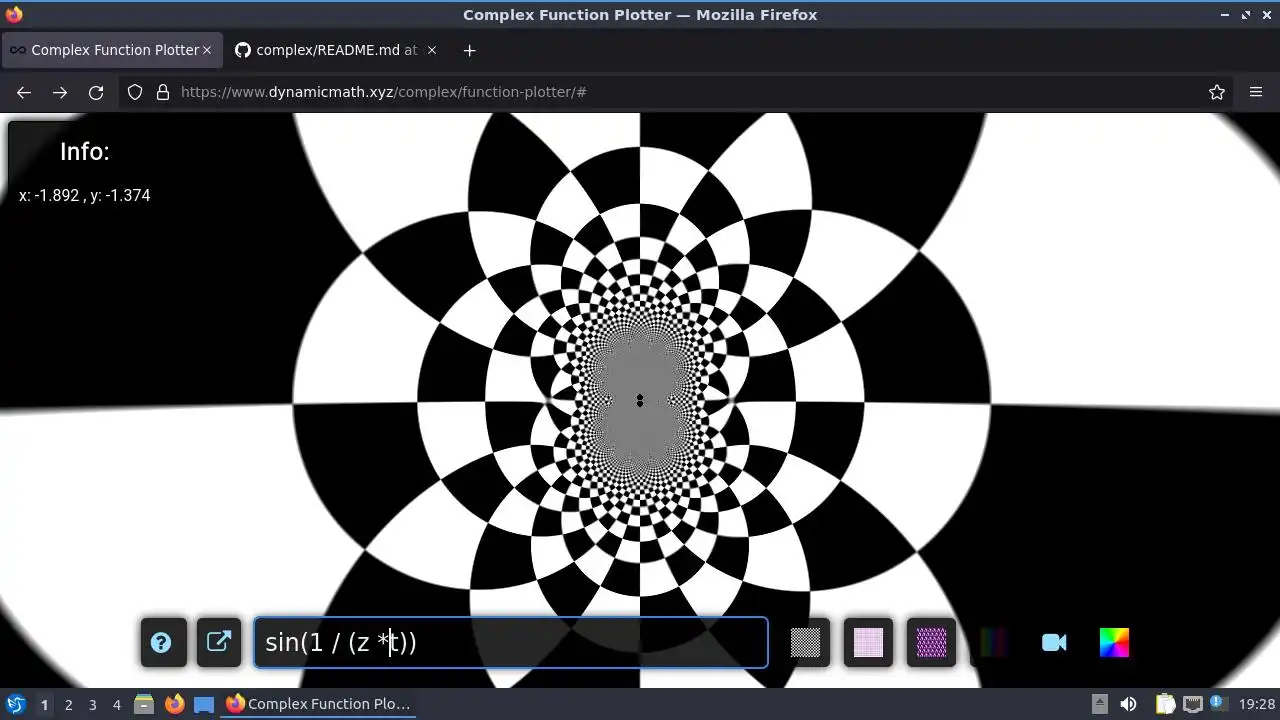Switch to the complex/README.md tab
This screenshot has height=720, width=1280.
tap(335, 50)
